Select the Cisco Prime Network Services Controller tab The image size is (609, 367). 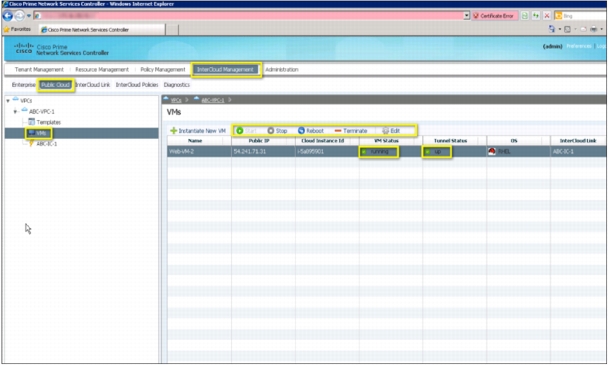click(x=102, y=30)
